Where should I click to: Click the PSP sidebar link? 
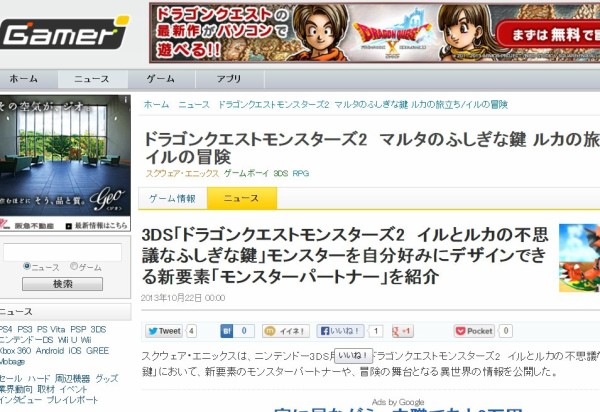[x=78, y=329]
